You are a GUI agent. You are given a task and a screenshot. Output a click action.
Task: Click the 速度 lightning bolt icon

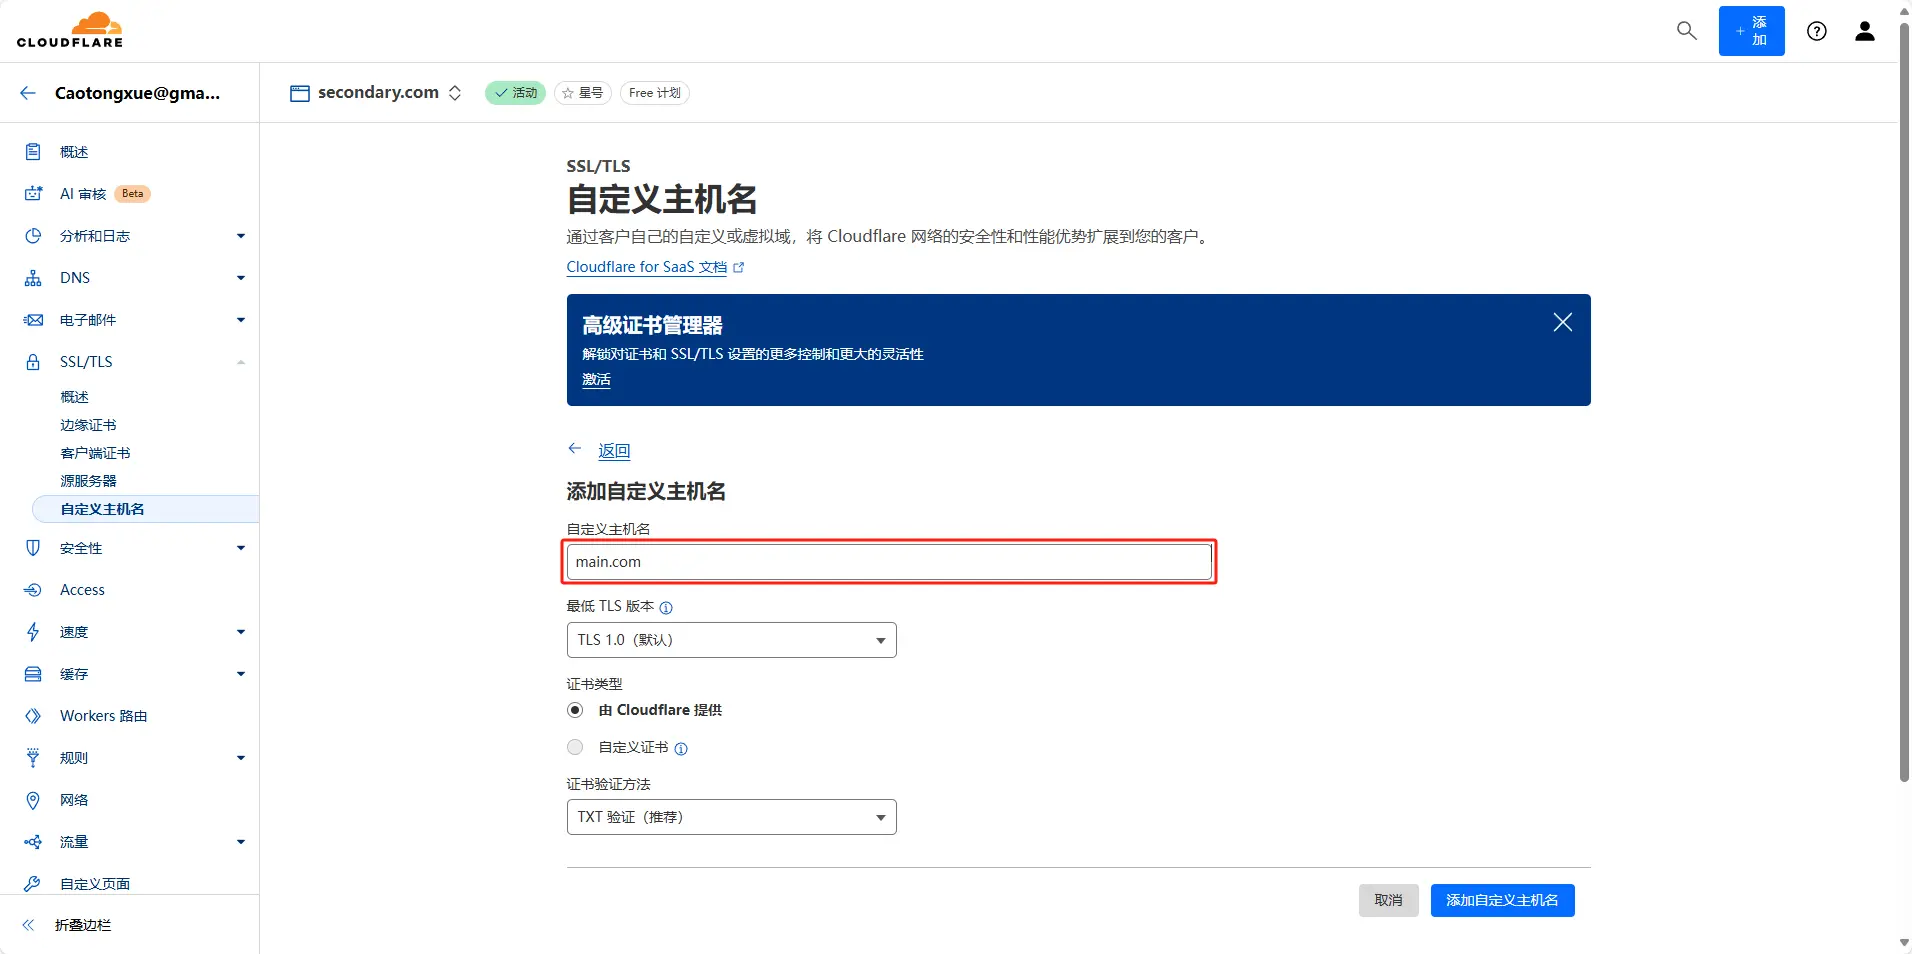[x=33, y=632]
